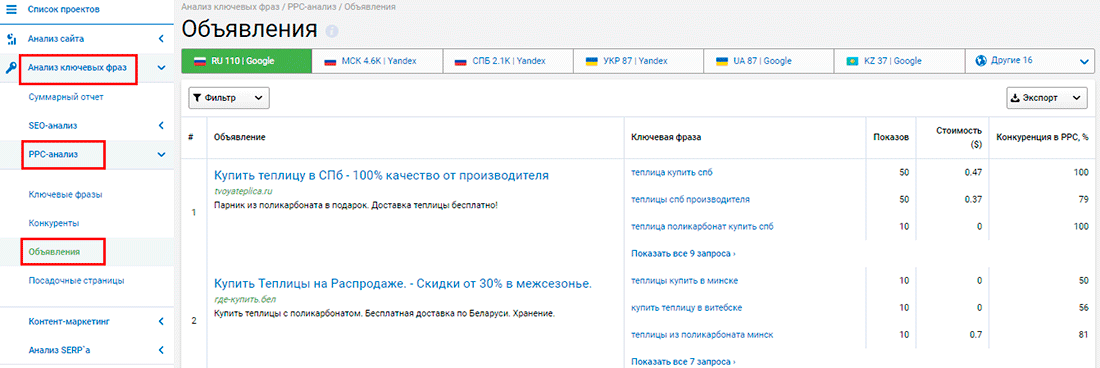Open keyword теплицы из поликарбоната минск
The image size is (1100, 368).
click(x=702, y=335)
